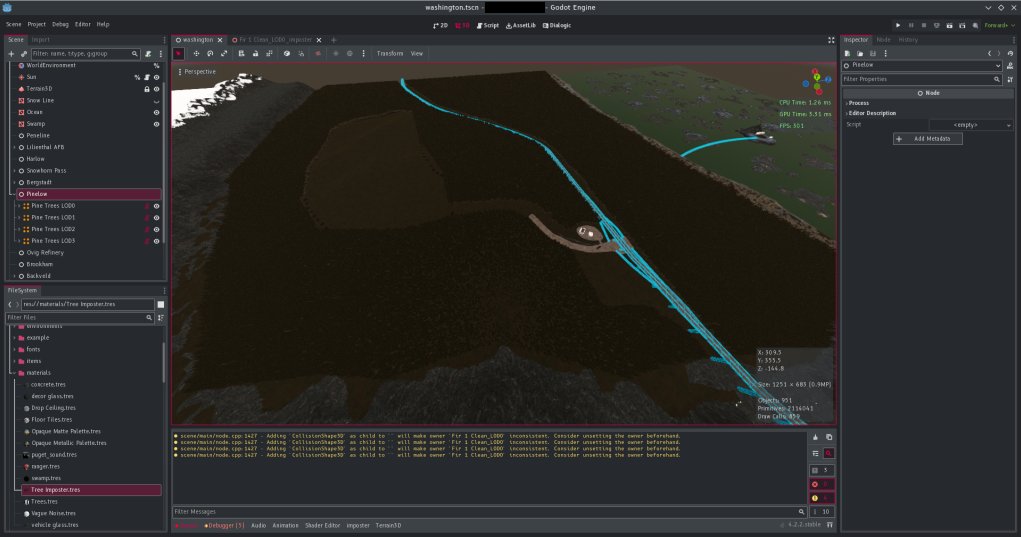Copy Output log selection icon

(829, 437)
